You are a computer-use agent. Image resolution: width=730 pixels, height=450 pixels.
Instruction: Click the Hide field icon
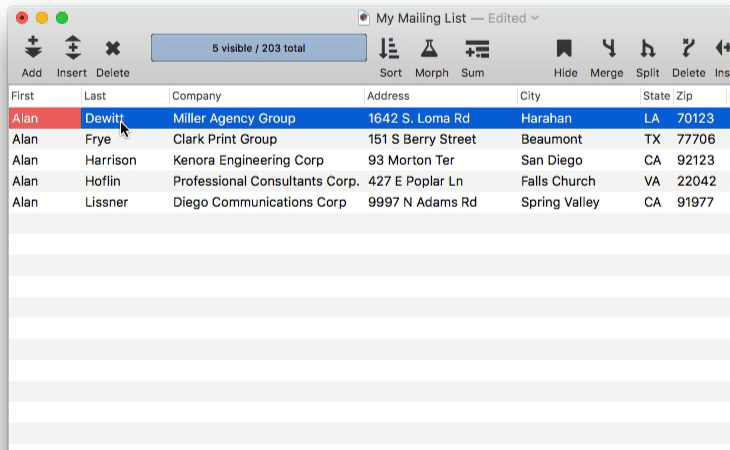tap(564, 48)
